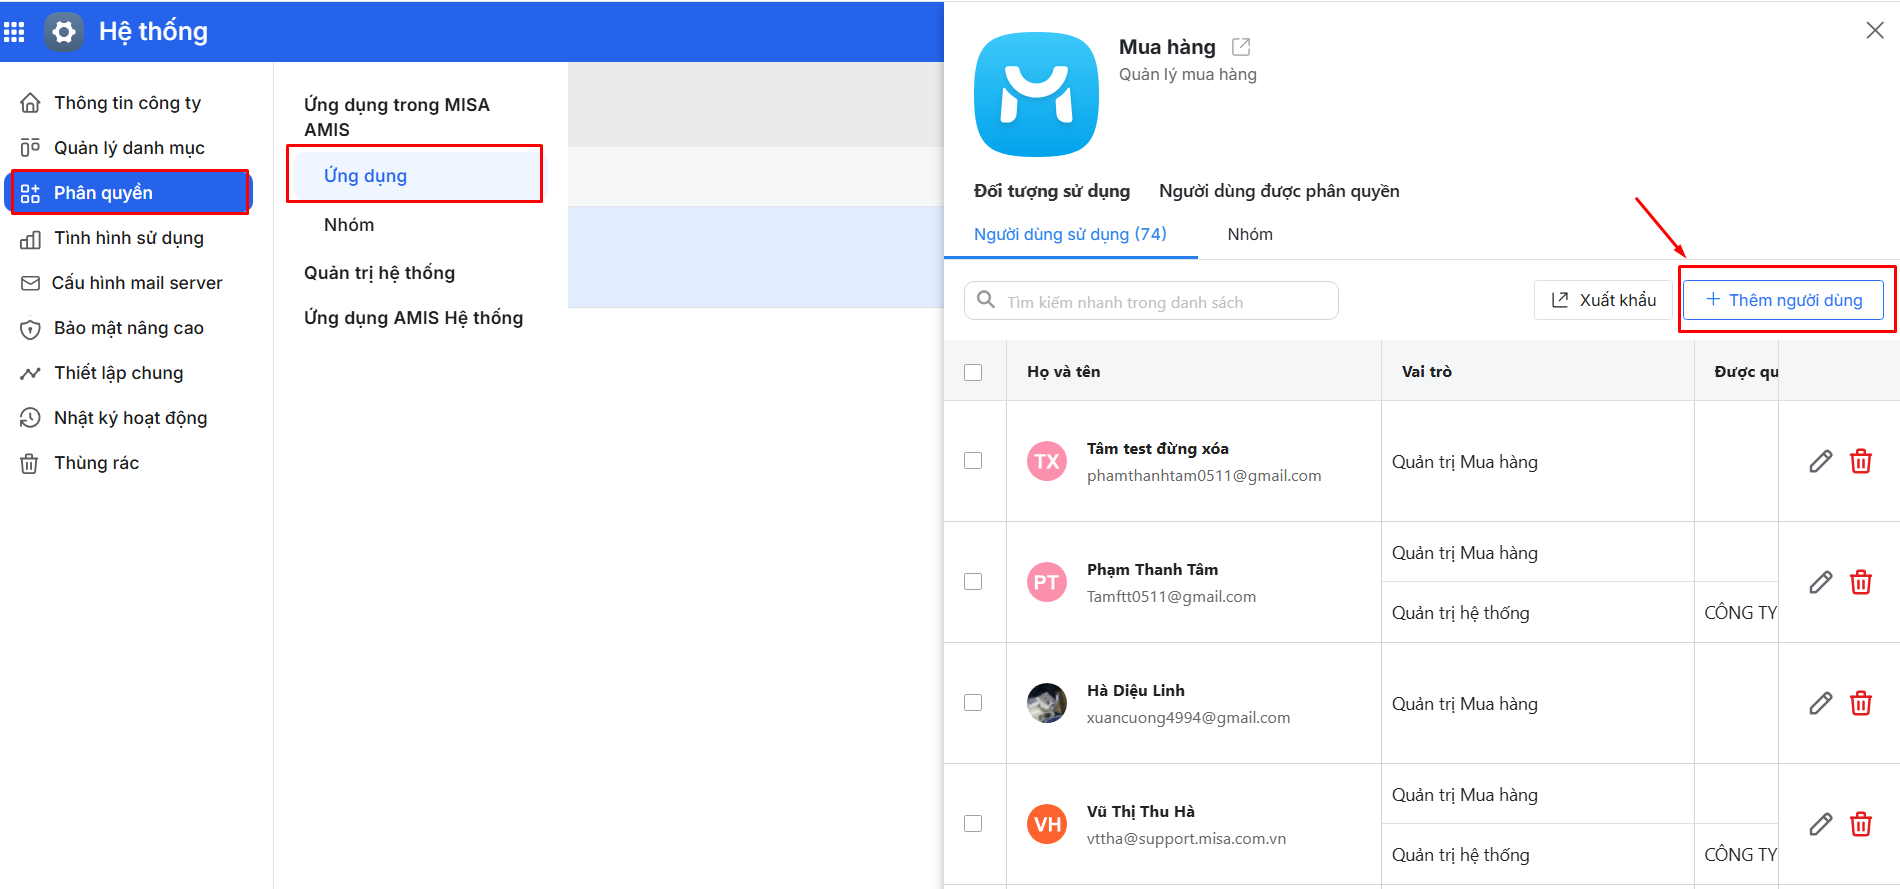Close the Mua hàng detail panel

(1875, 30)
